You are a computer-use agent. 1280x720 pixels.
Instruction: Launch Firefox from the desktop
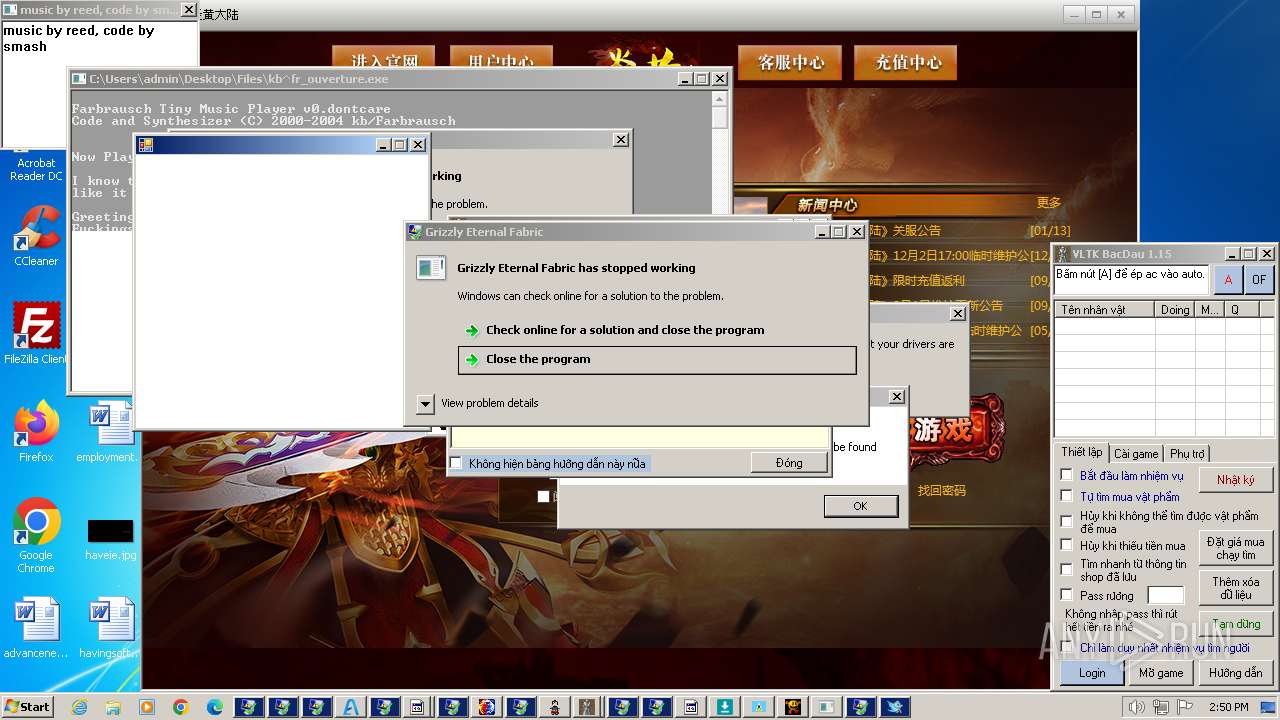tap(36, 431)
